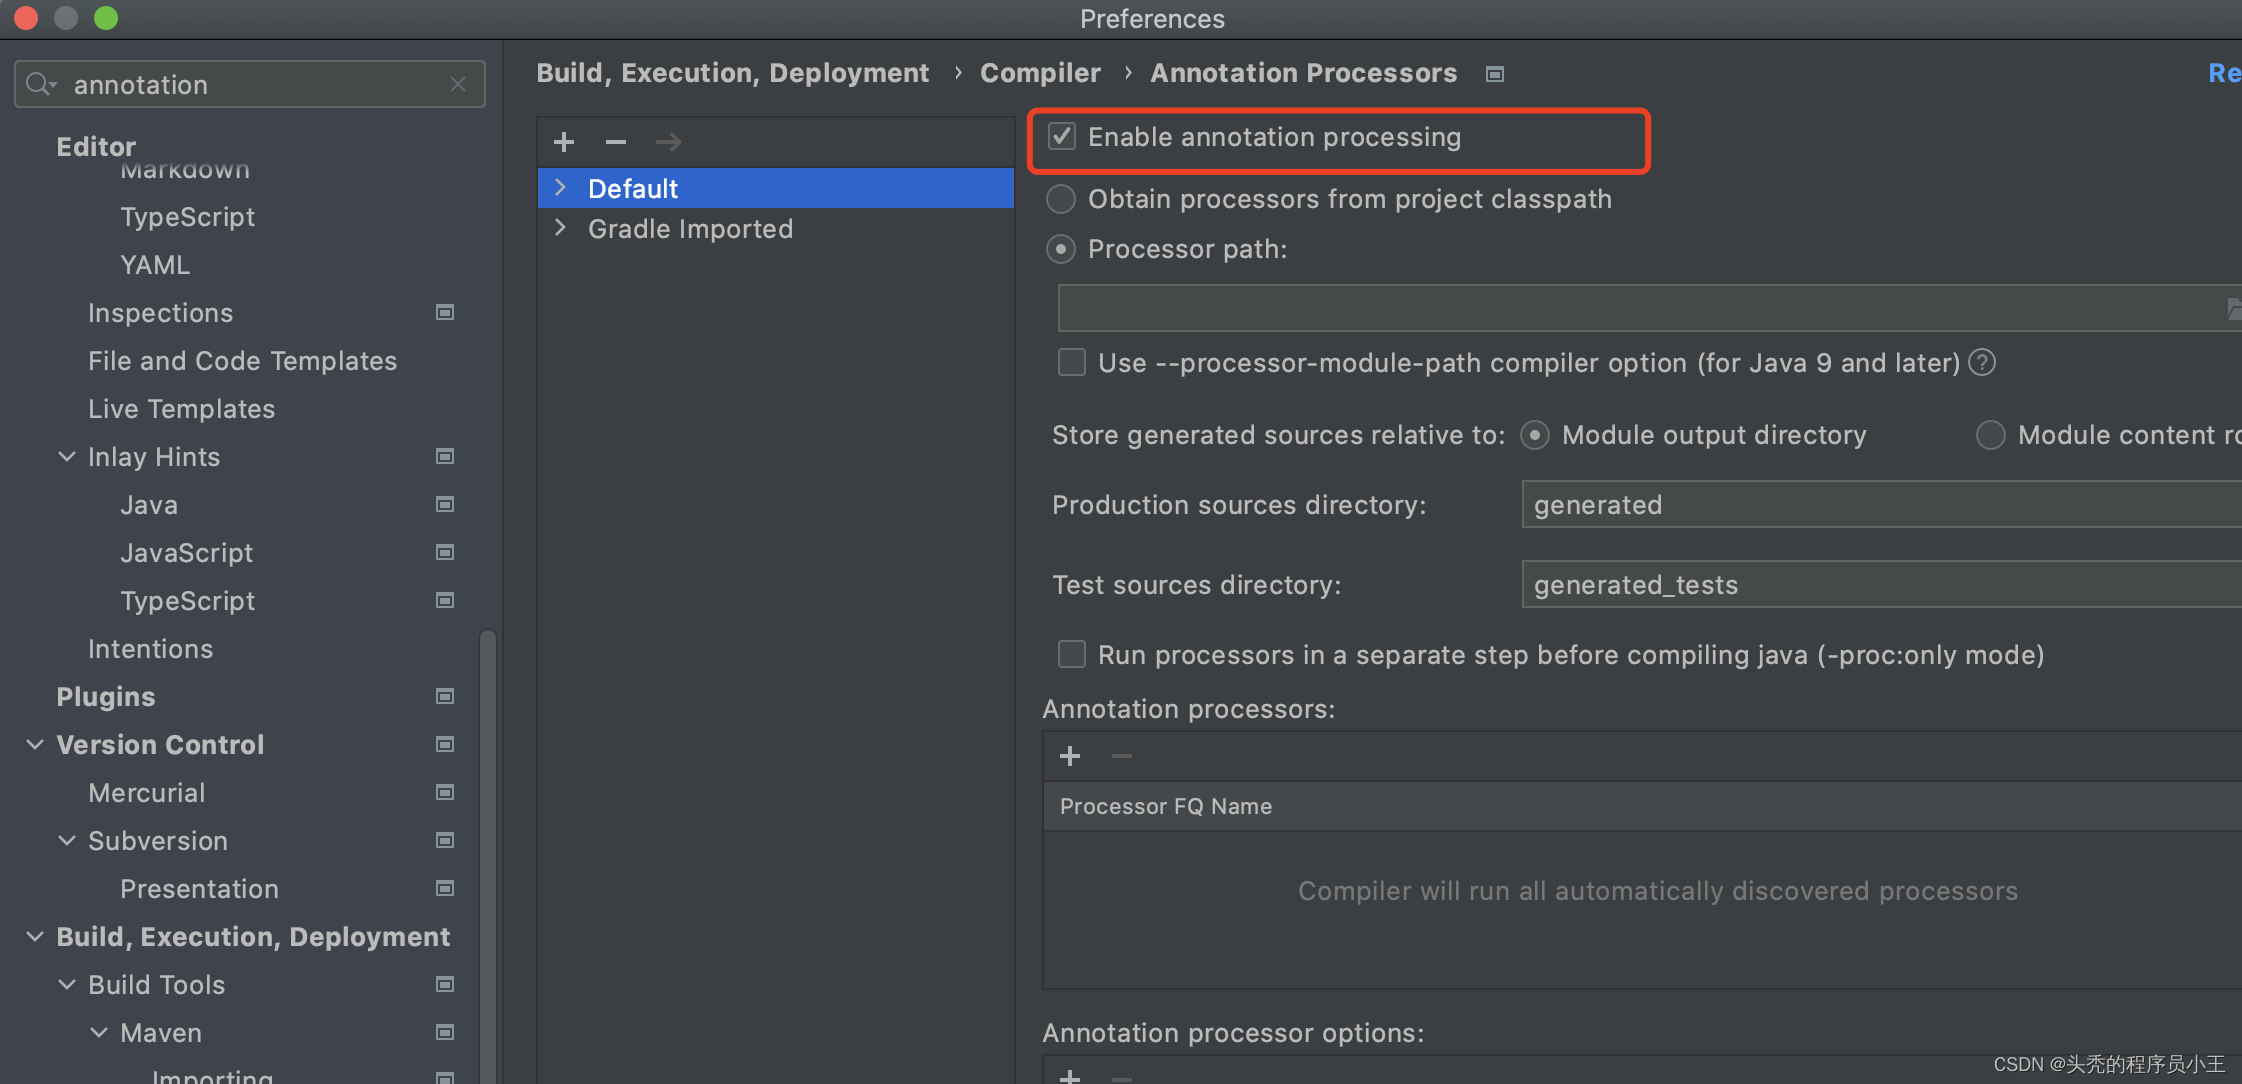The image size is (2242, 1084).
Task: Click project icon next to Presentation
Action: point(445,888)
